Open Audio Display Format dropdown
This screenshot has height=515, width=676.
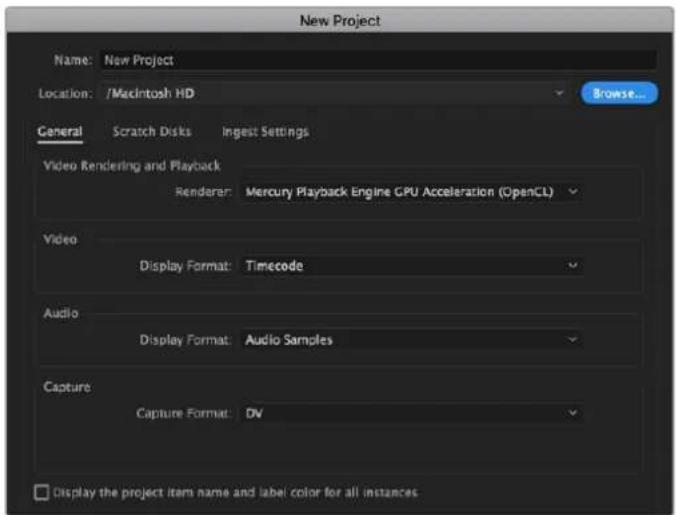[412, 340]
